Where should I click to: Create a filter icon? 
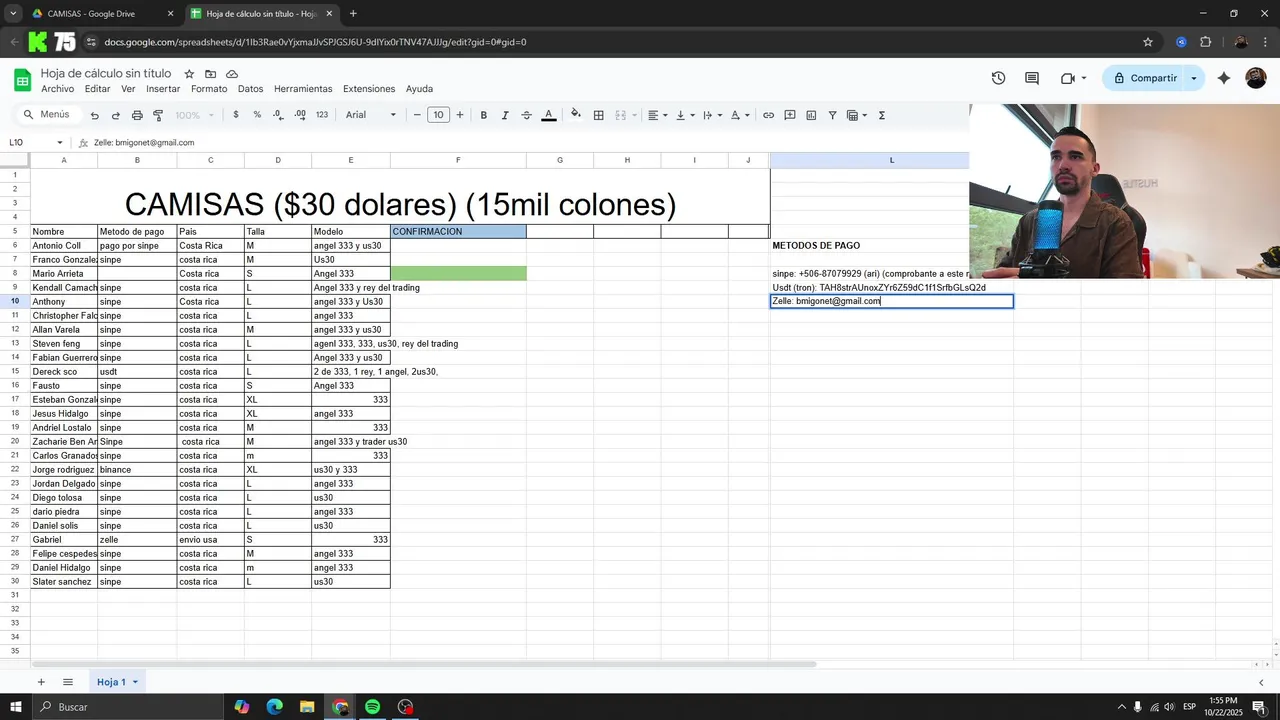(832, 115)
